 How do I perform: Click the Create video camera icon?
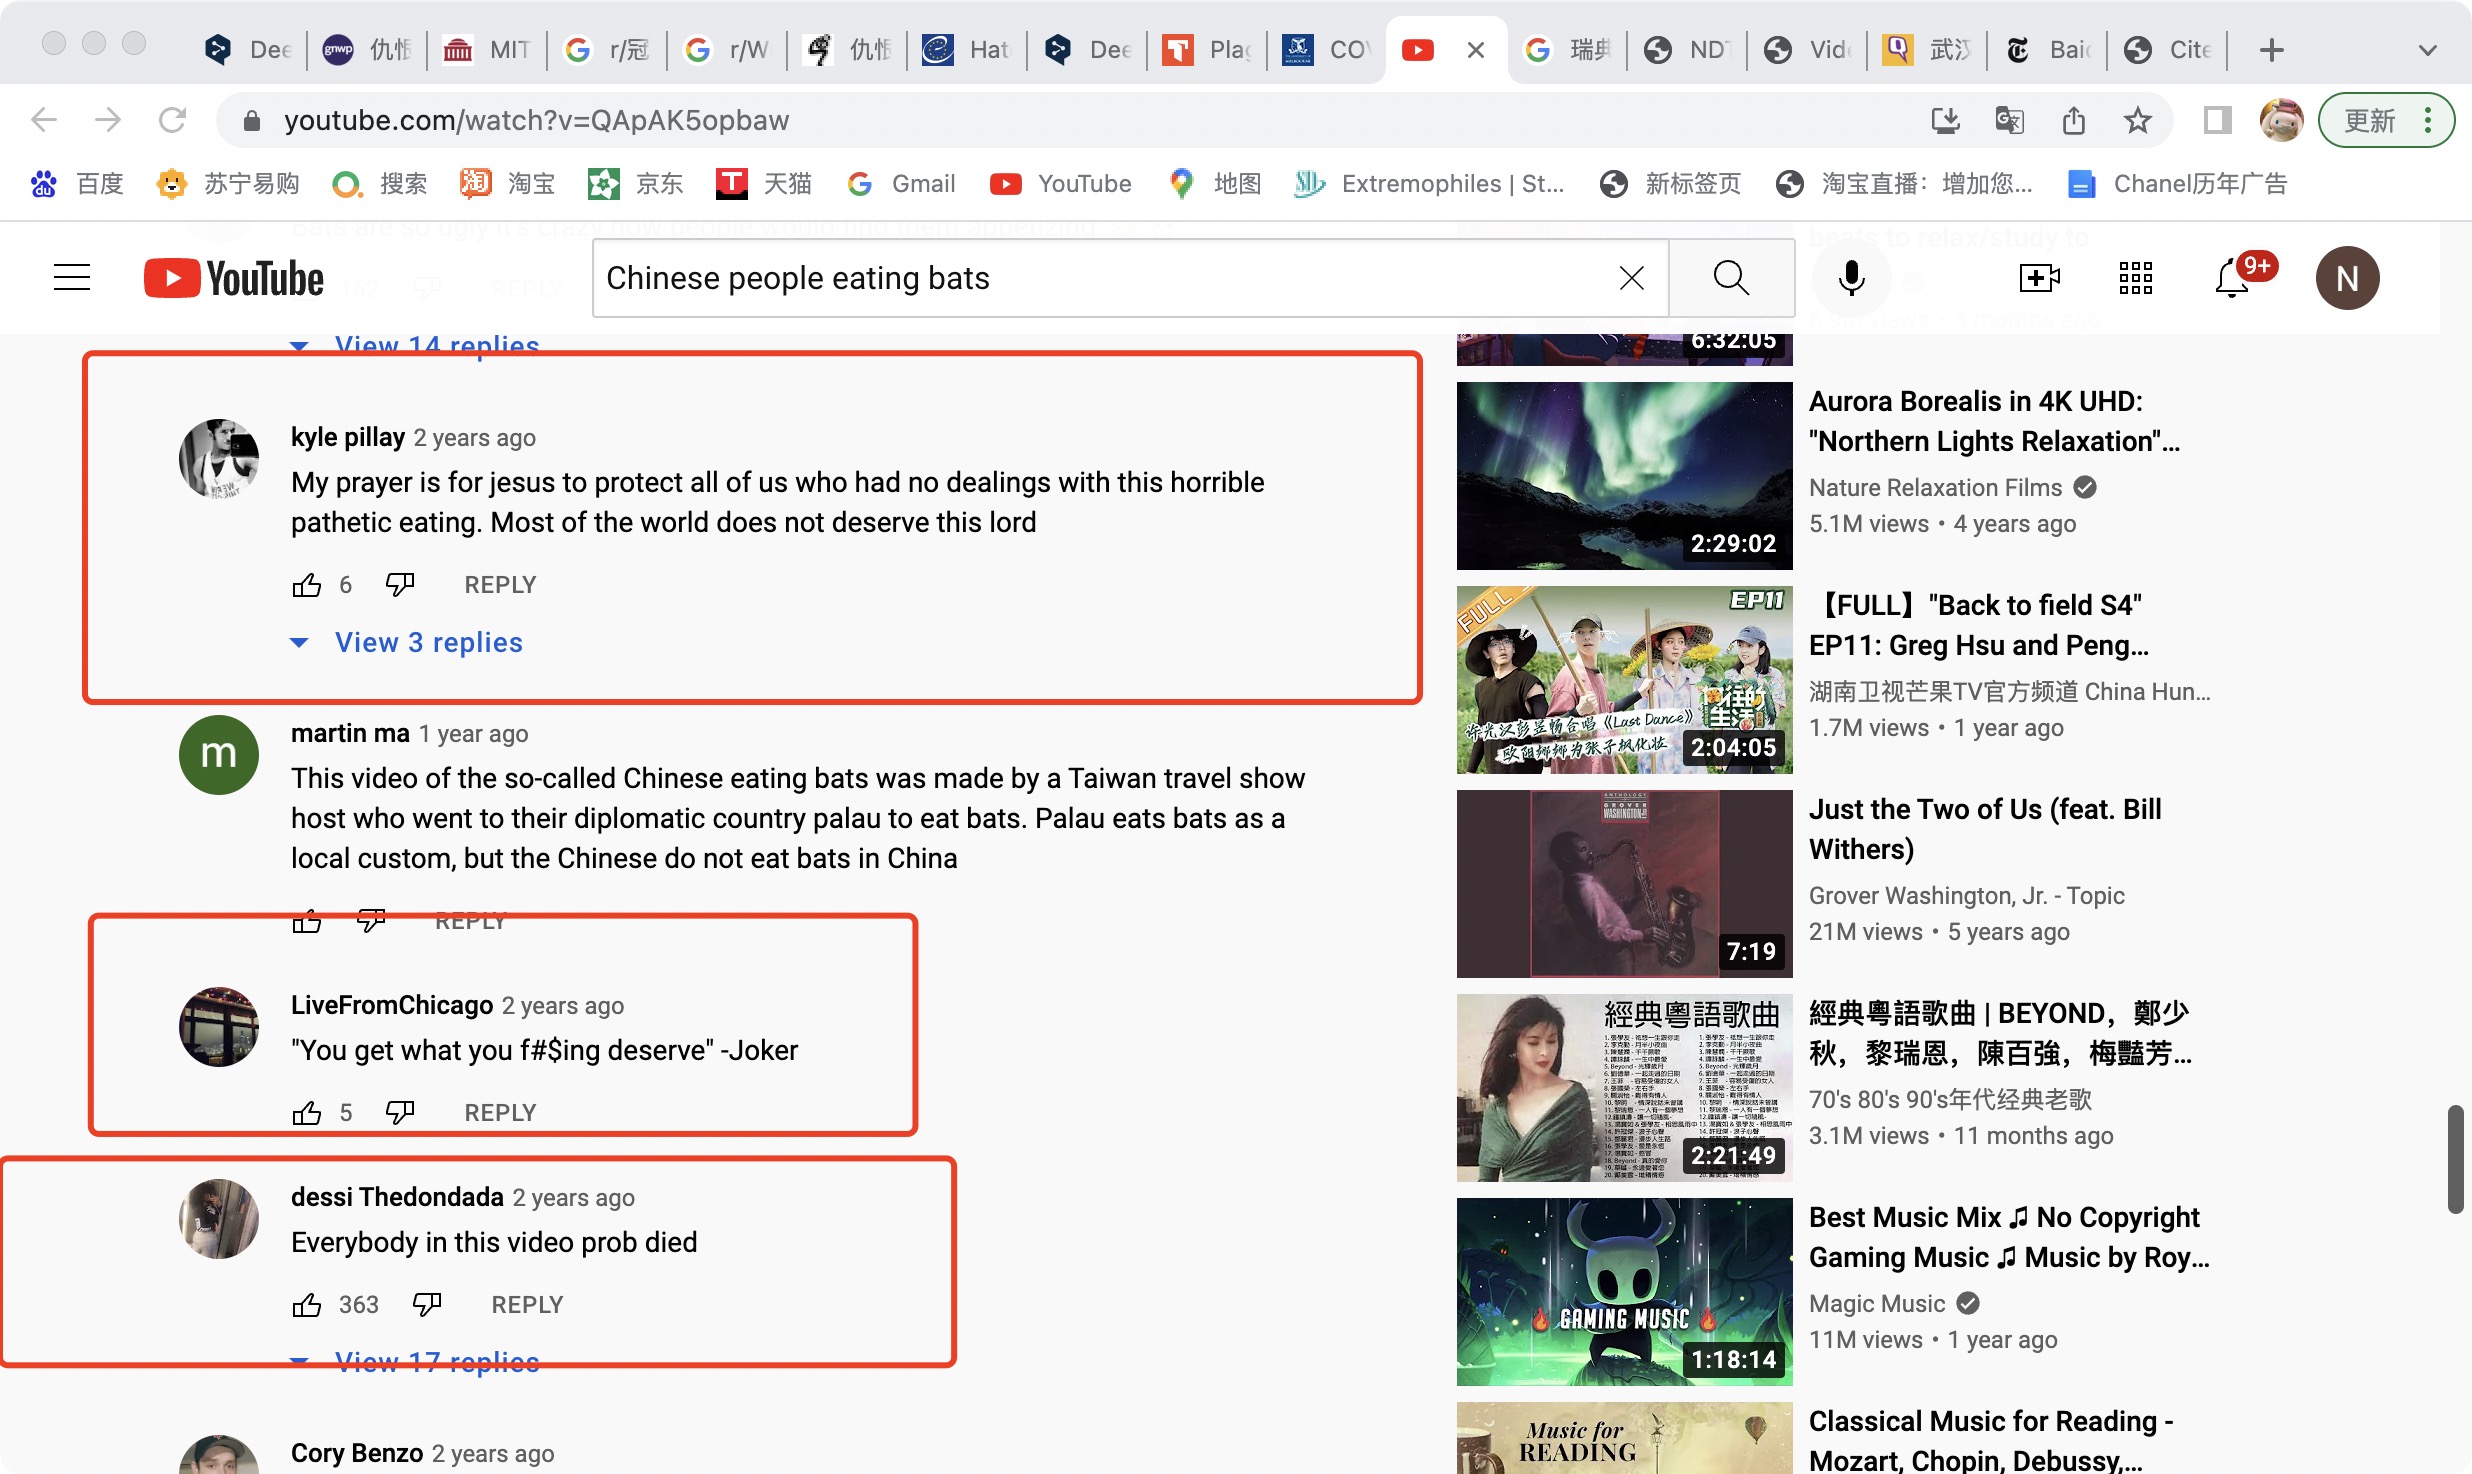pos(2039,278)
